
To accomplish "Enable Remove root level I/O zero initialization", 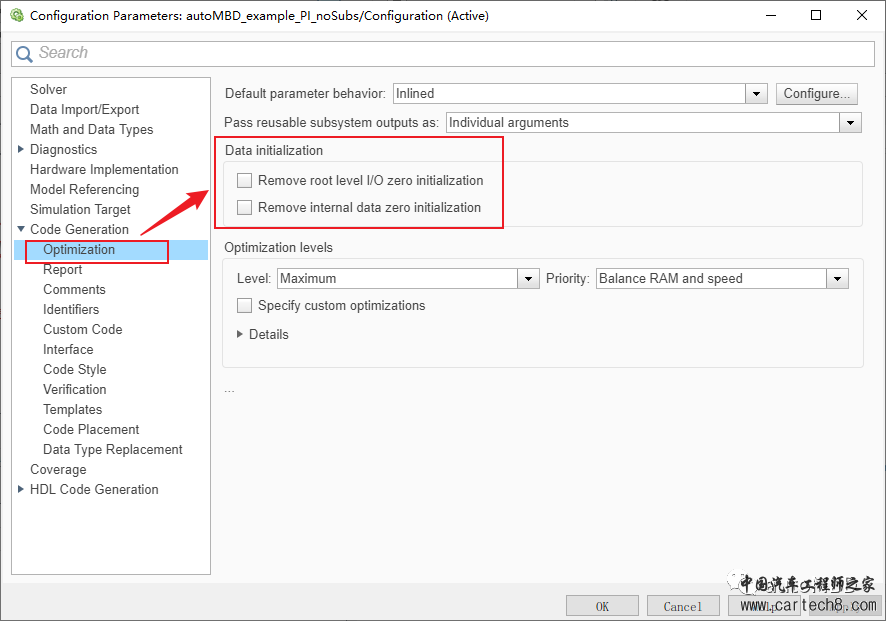I will click(244, 180).
